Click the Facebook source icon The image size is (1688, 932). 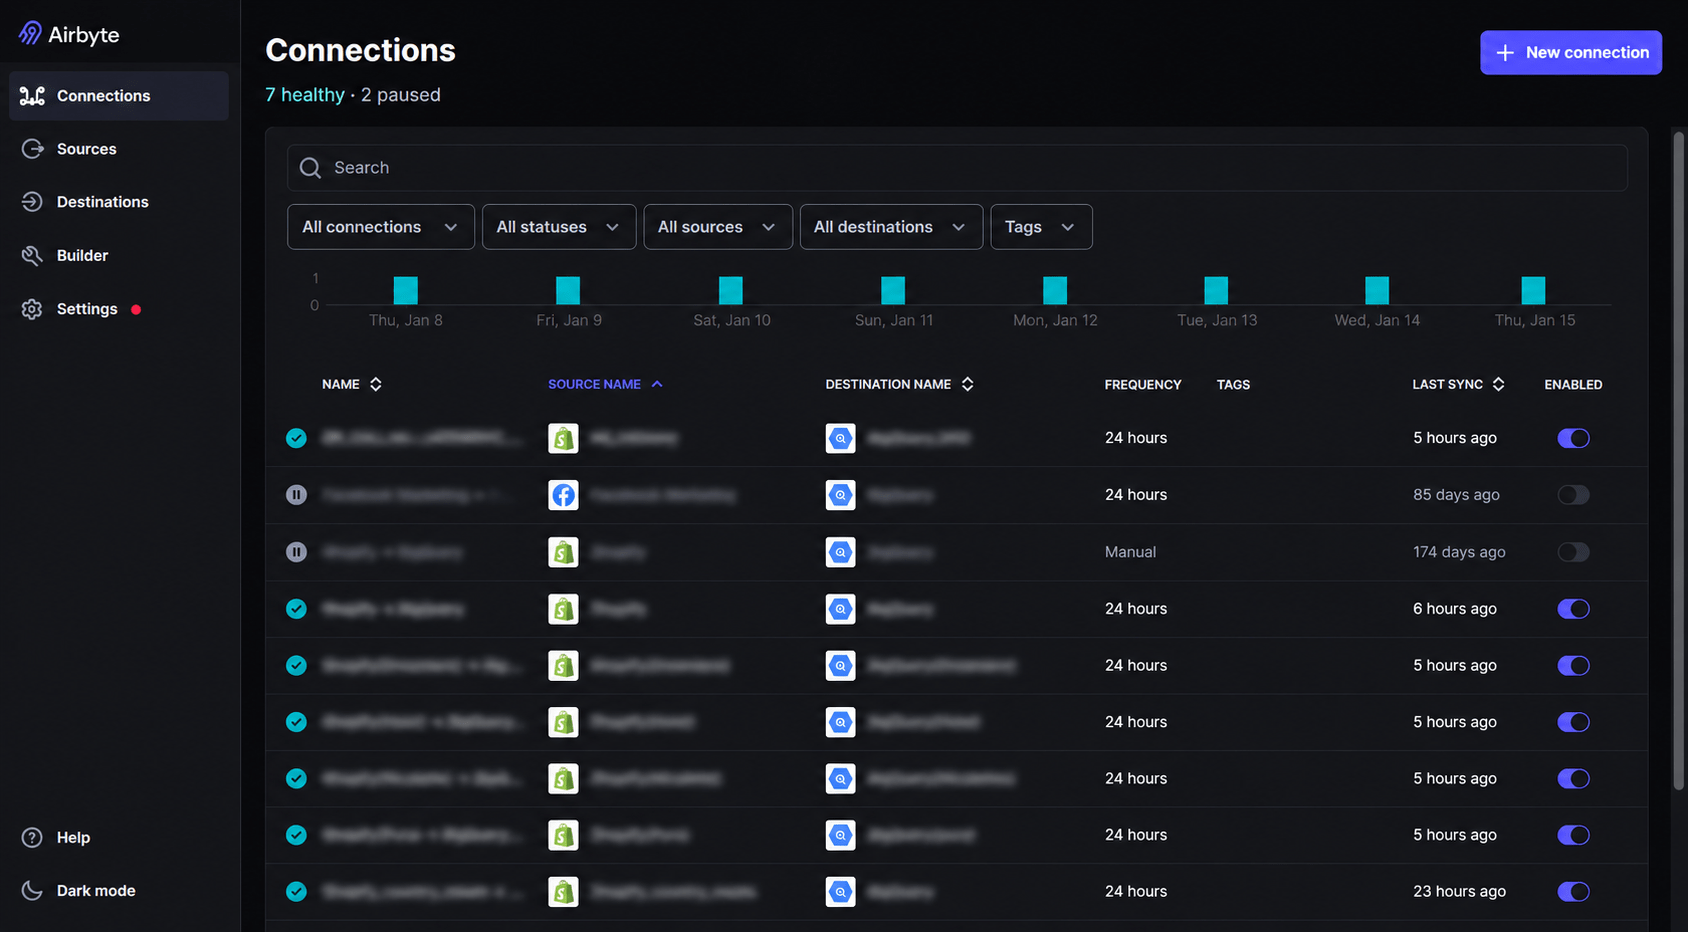[x=564, y=495]
